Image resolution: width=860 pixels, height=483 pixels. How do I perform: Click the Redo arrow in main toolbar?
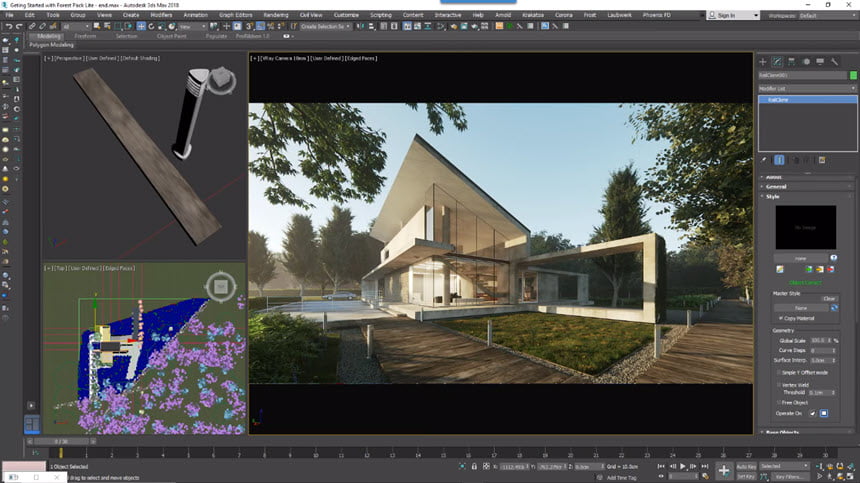pyautogui.click(x=19, y=26)
